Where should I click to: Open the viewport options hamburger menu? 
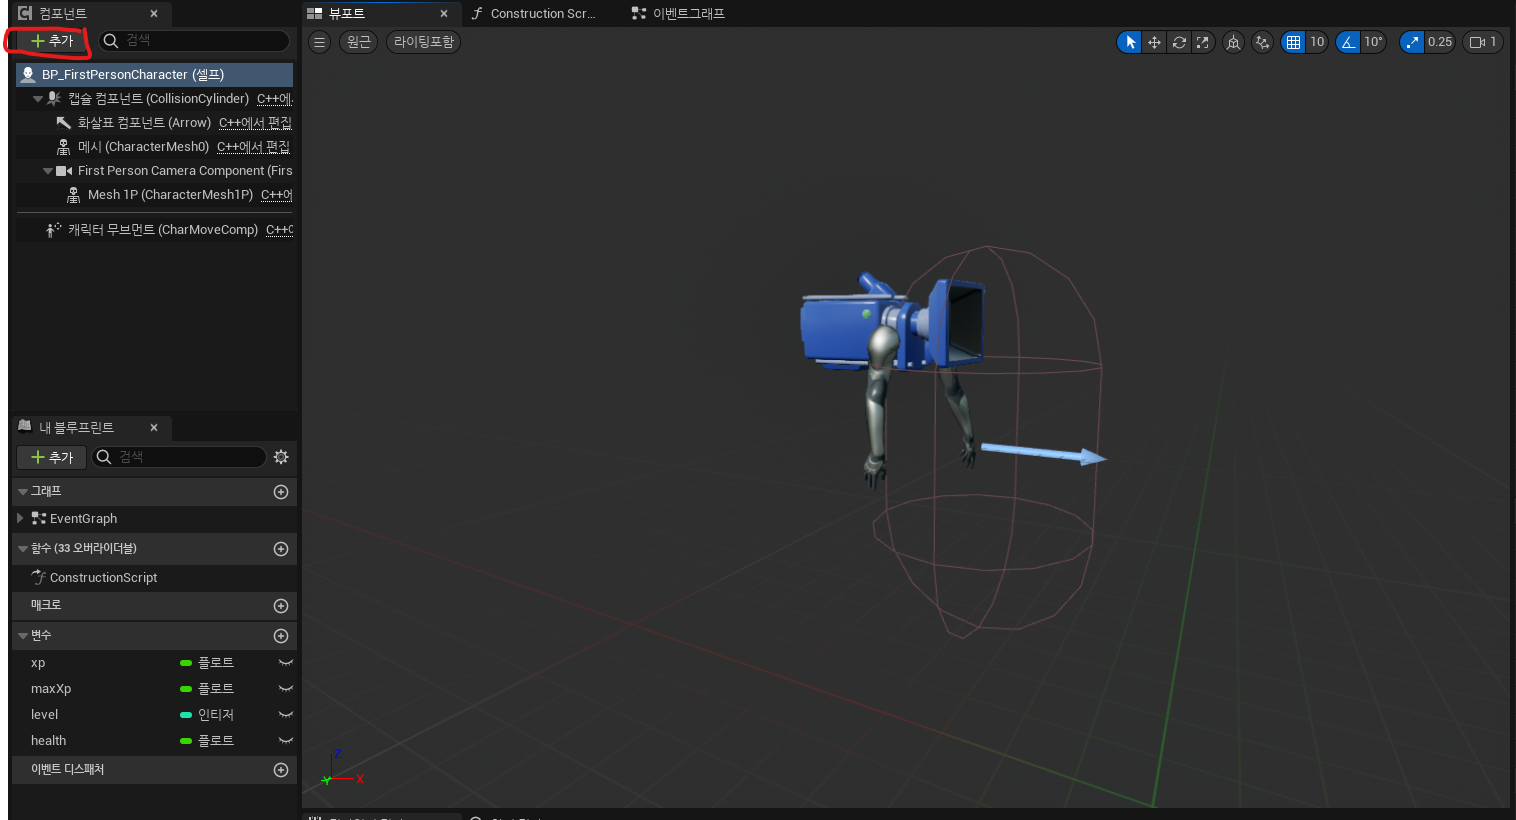[319, 42]
